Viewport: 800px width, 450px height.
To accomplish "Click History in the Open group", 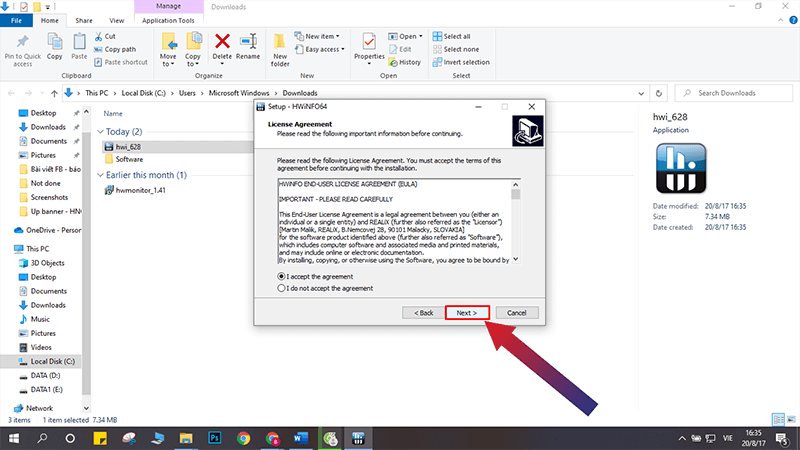I will coord(405,62).
